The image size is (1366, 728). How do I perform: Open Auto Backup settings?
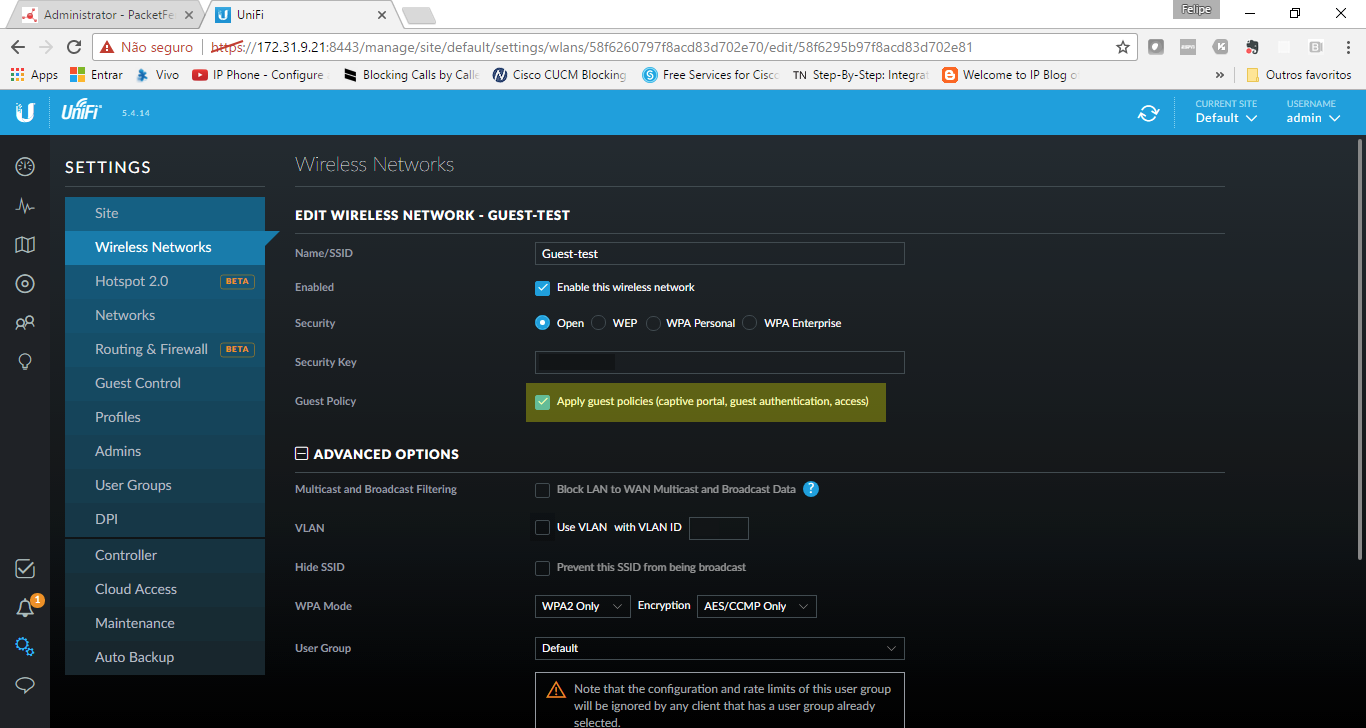[165, 657]
